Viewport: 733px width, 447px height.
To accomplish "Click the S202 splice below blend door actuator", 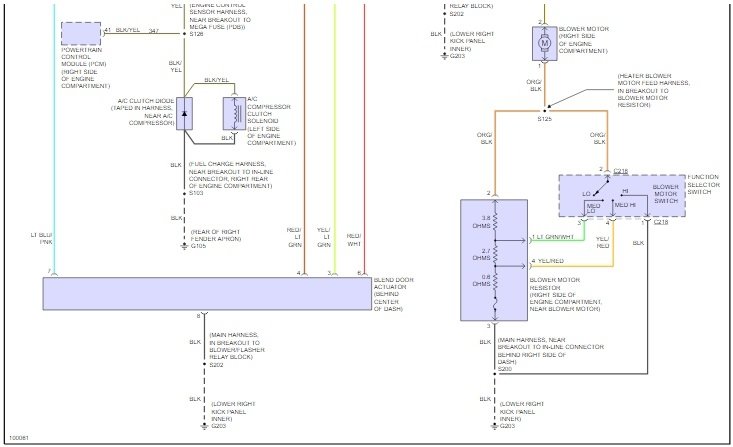I will (204, 364).
